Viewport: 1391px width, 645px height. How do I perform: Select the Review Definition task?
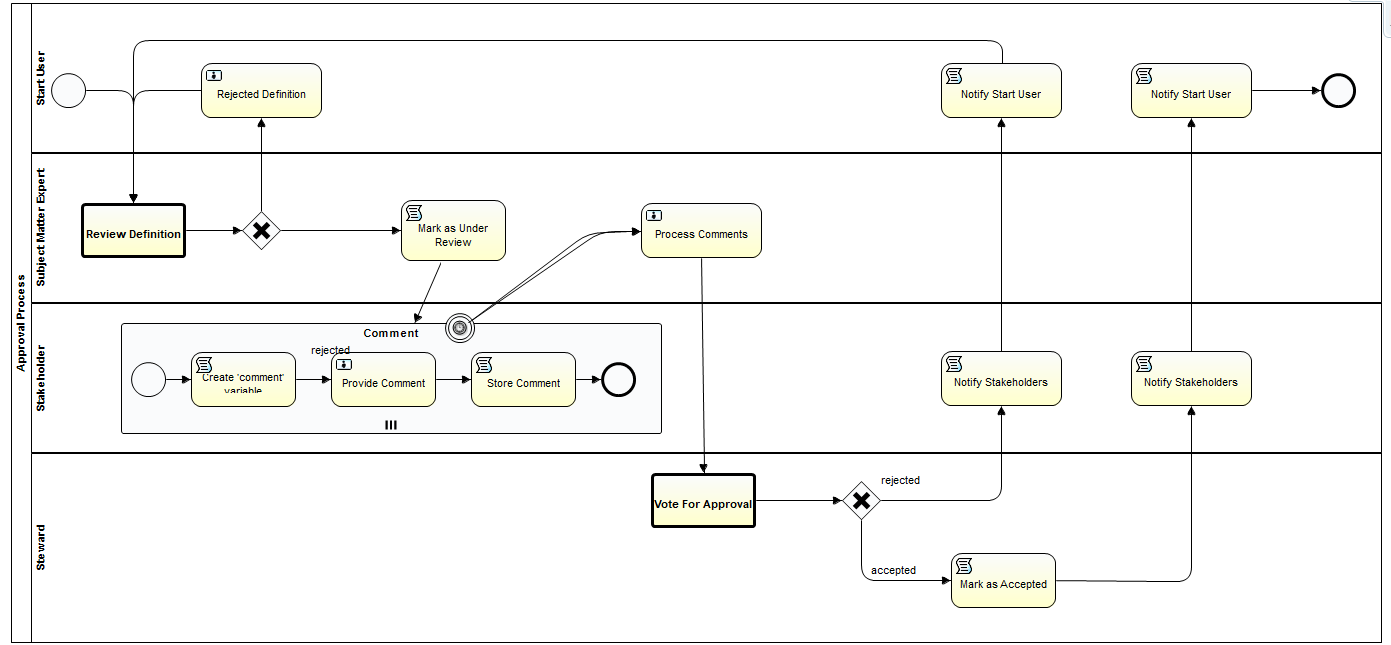tap(133, 230)
